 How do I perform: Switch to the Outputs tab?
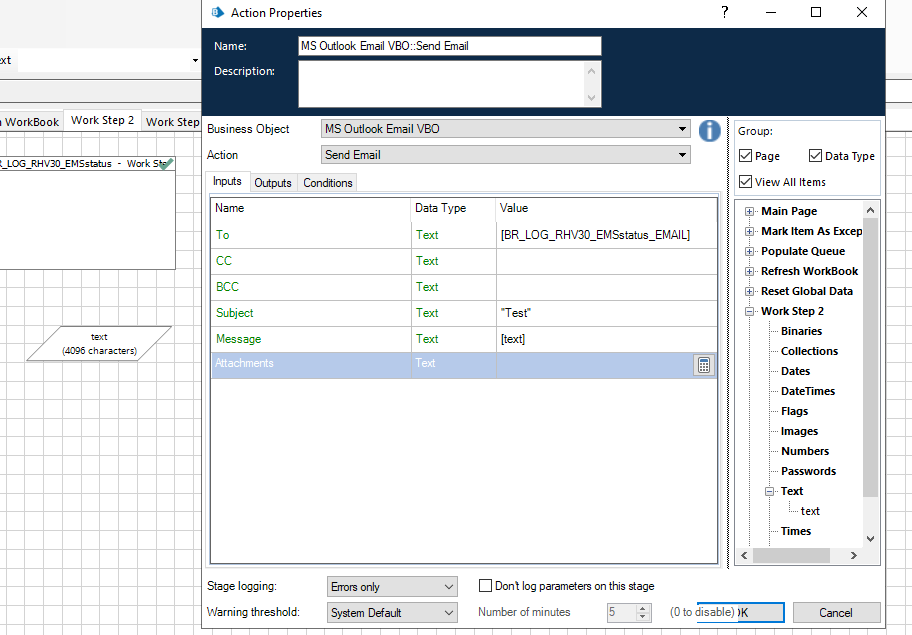pyautogui.click(x=272, y=183)
